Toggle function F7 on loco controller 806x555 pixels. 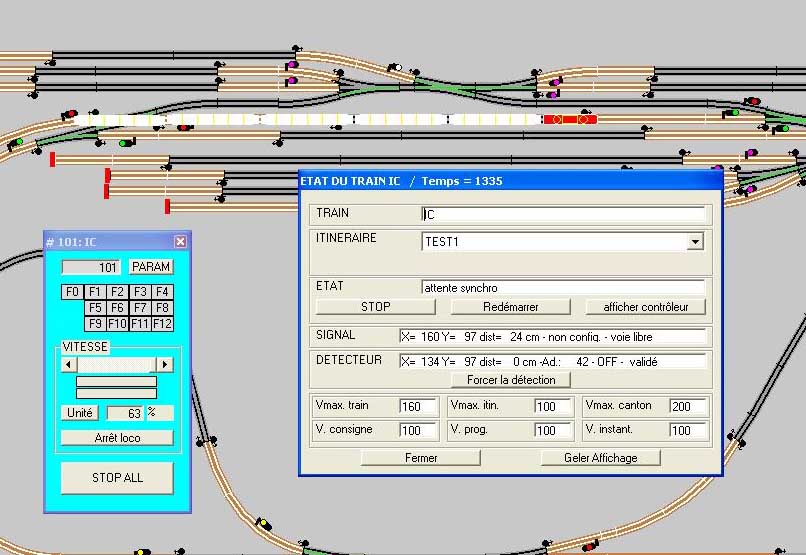[140, 308]
